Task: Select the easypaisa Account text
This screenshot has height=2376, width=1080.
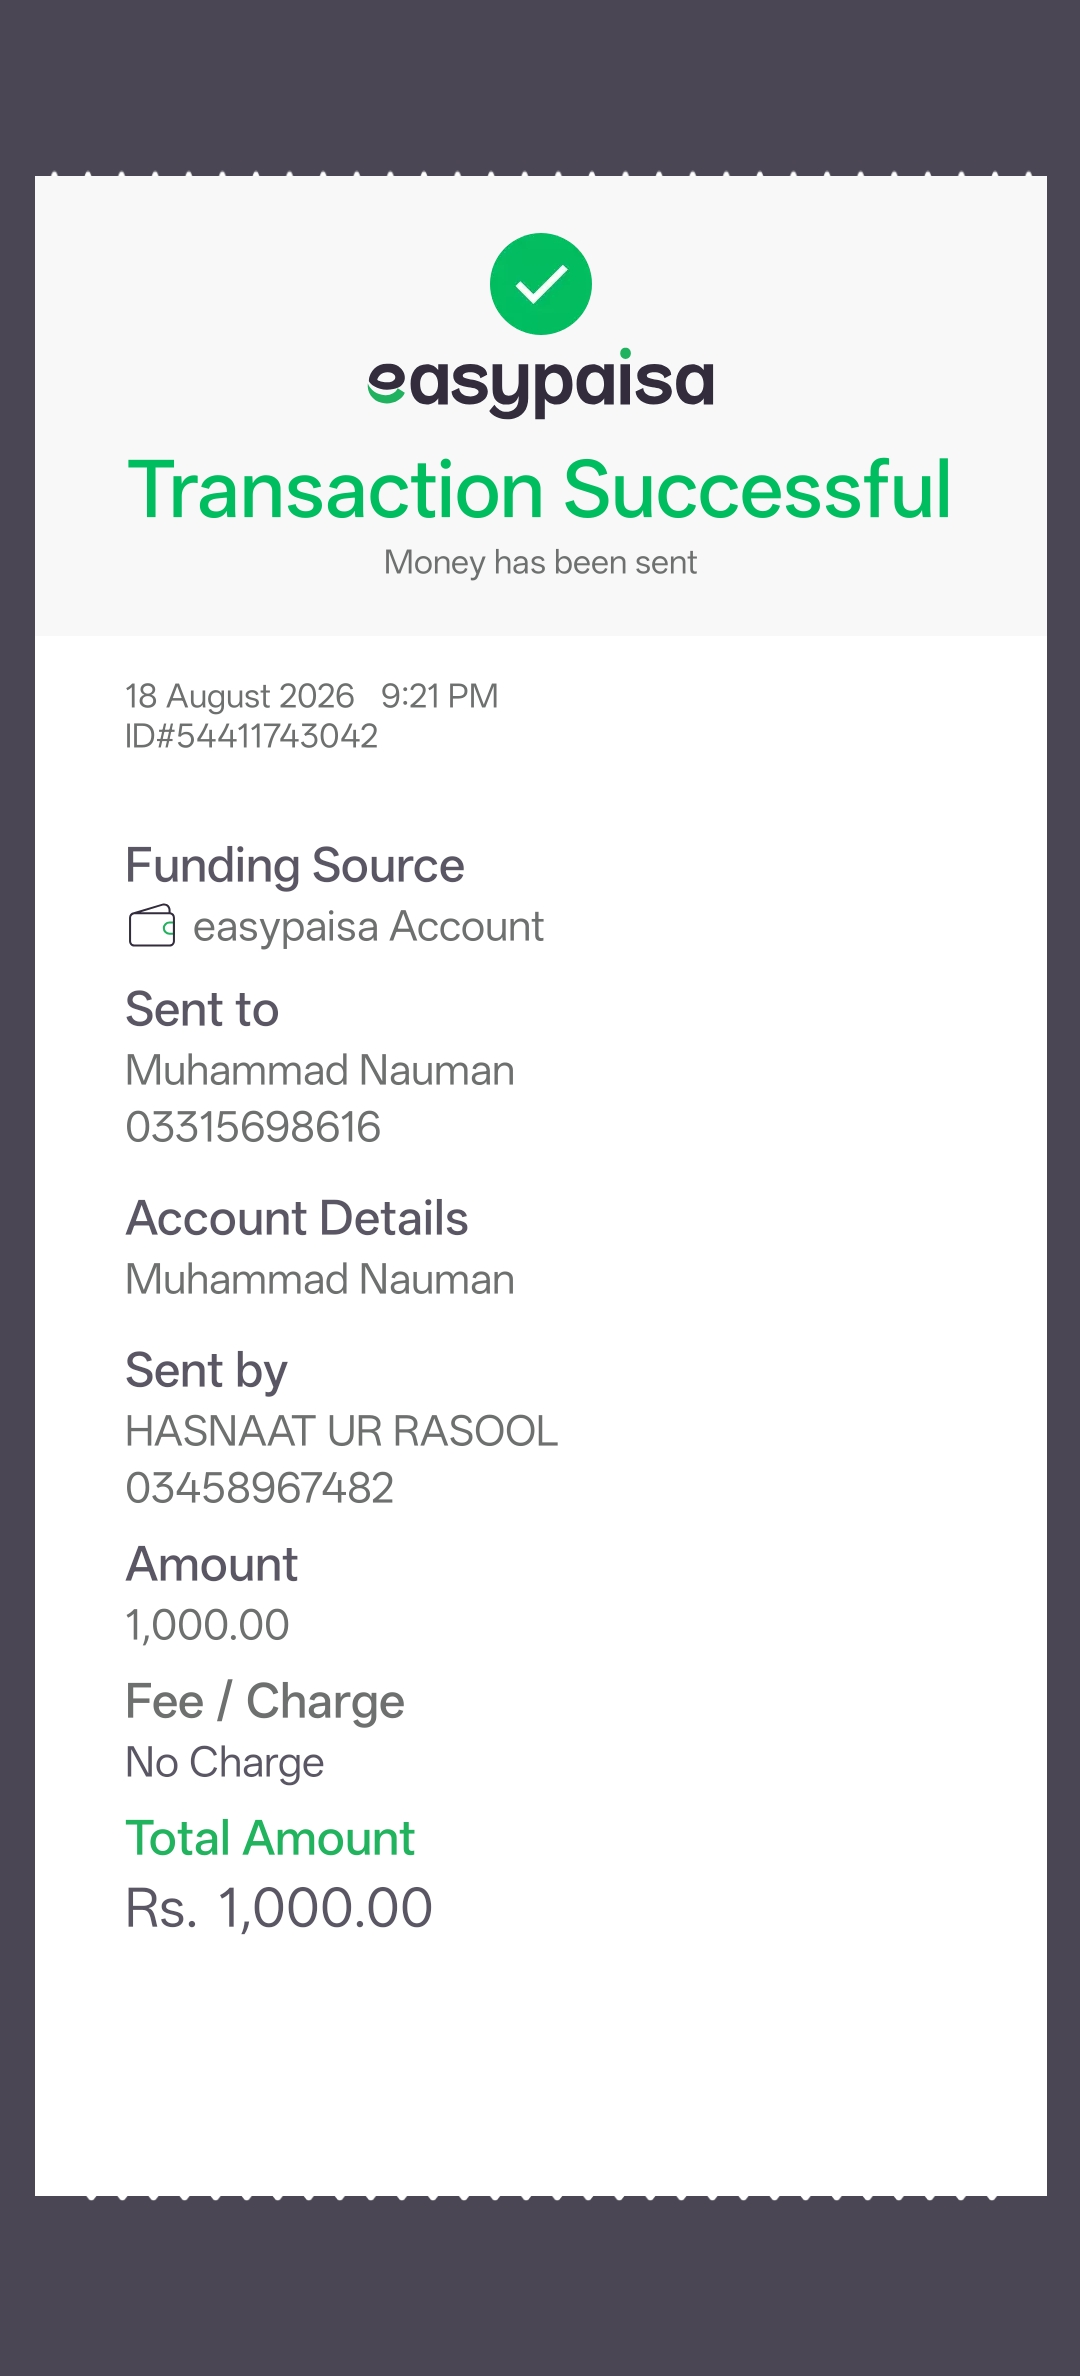Action: pyautogui.click(x=368, y=927)
